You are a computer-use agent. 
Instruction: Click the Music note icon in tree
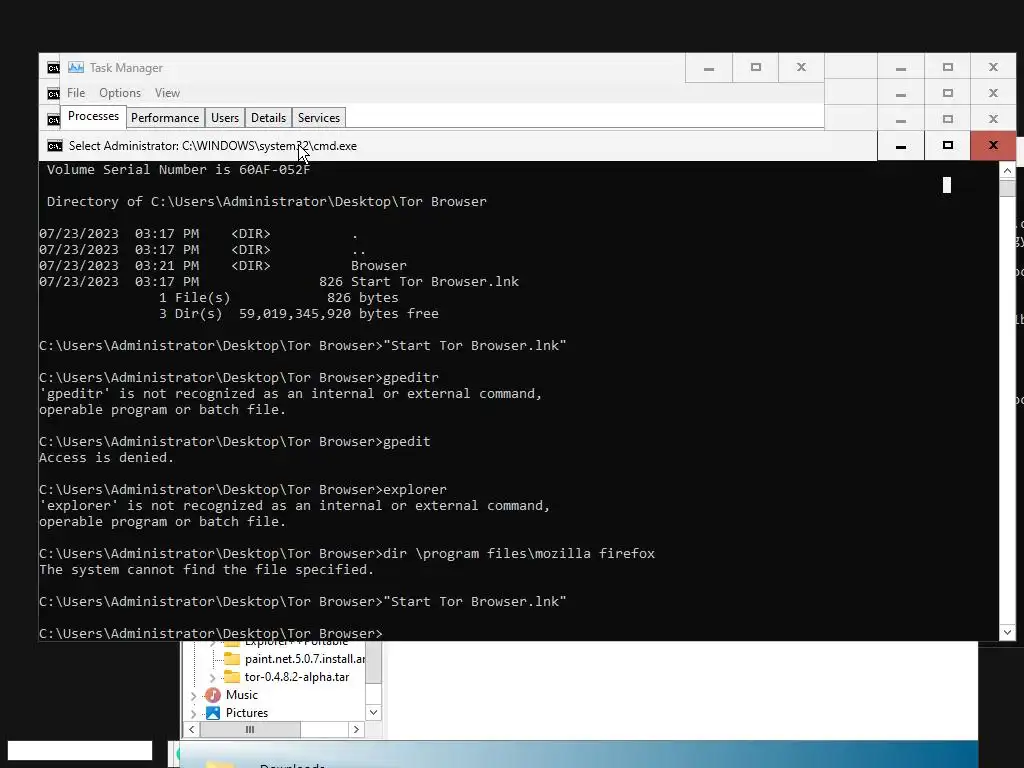(213, 695)
